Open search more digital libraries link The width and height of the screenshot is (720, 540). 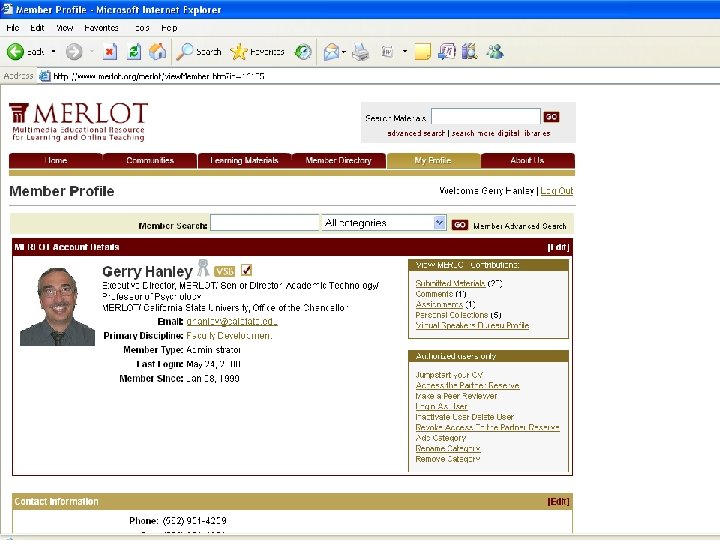tap(501, 134)
